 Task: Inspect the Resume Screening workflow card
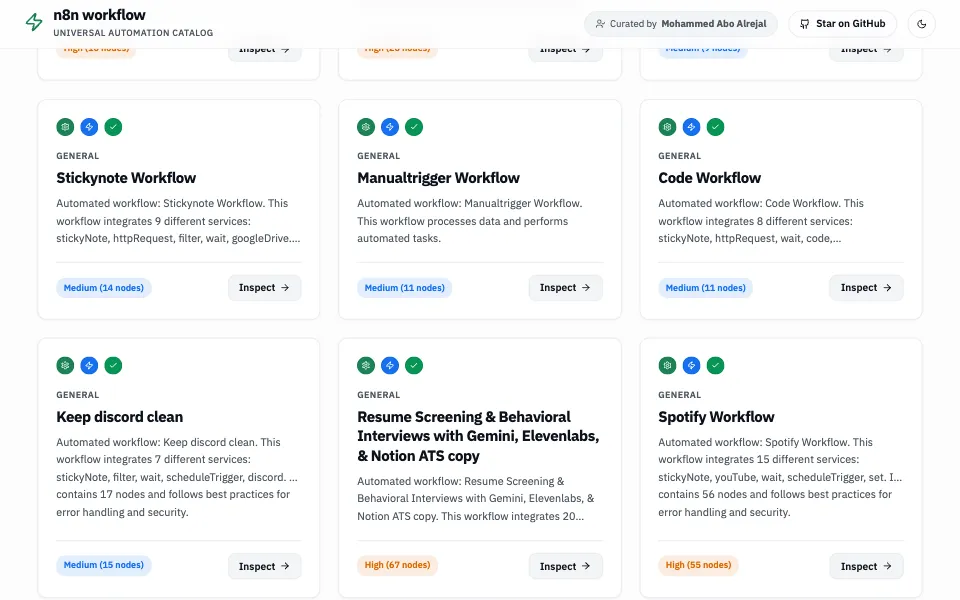tap(565, 566)
